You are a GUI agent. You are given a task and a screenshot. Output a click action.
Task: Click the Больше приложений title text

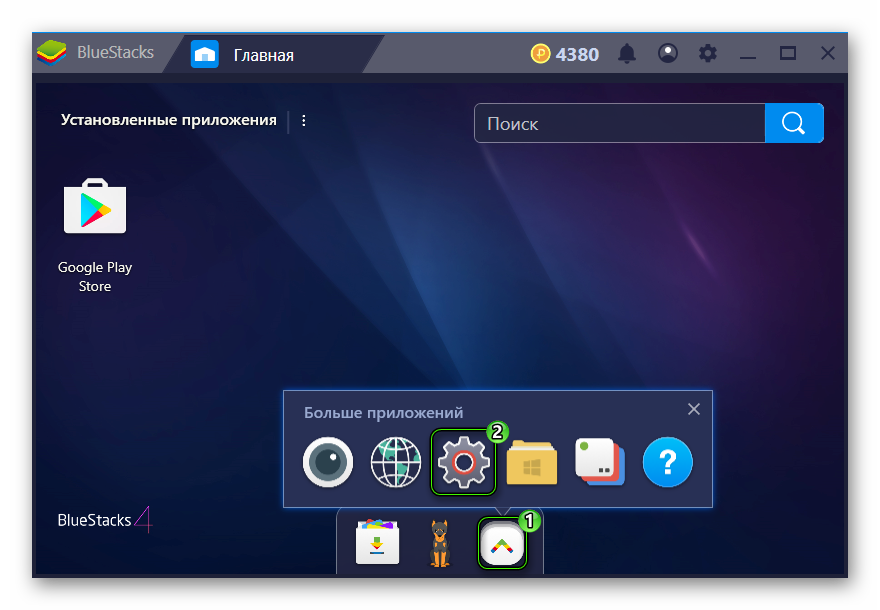click(383, 412)
